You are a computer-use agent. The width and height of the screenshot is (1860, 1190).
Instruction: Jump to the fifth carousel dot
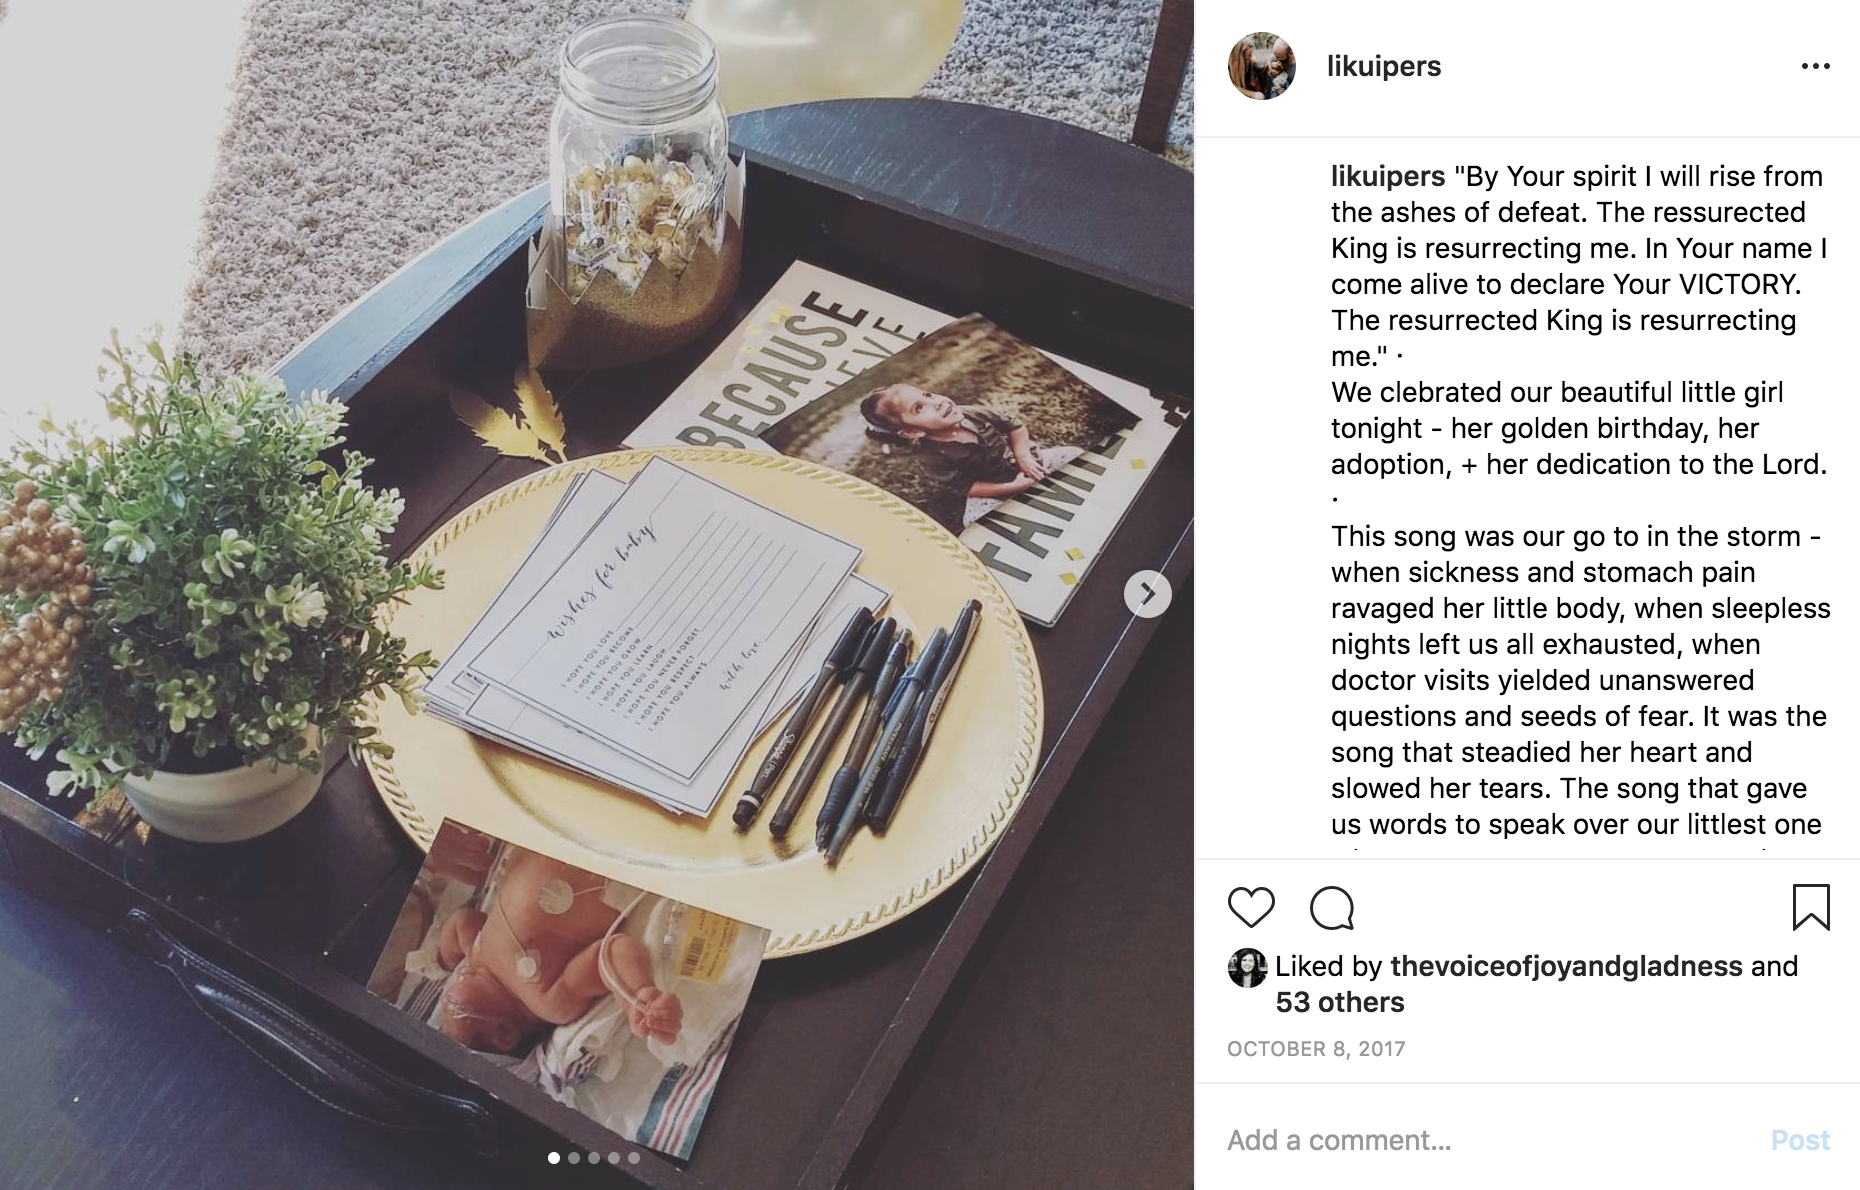tap(634, 1158)
